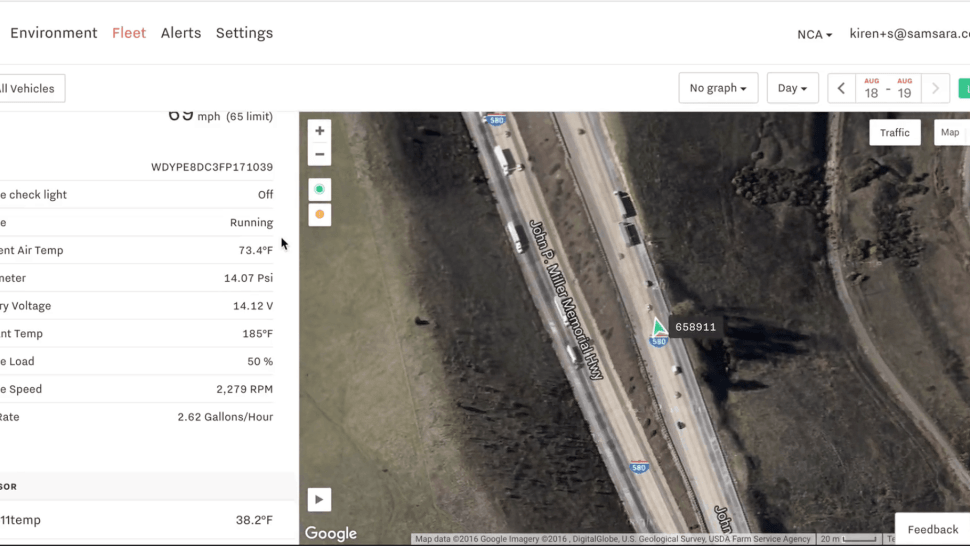
Task: Click the fuel rate 2.62 Gallons/Hour value
Action: (x=225, y=417)
